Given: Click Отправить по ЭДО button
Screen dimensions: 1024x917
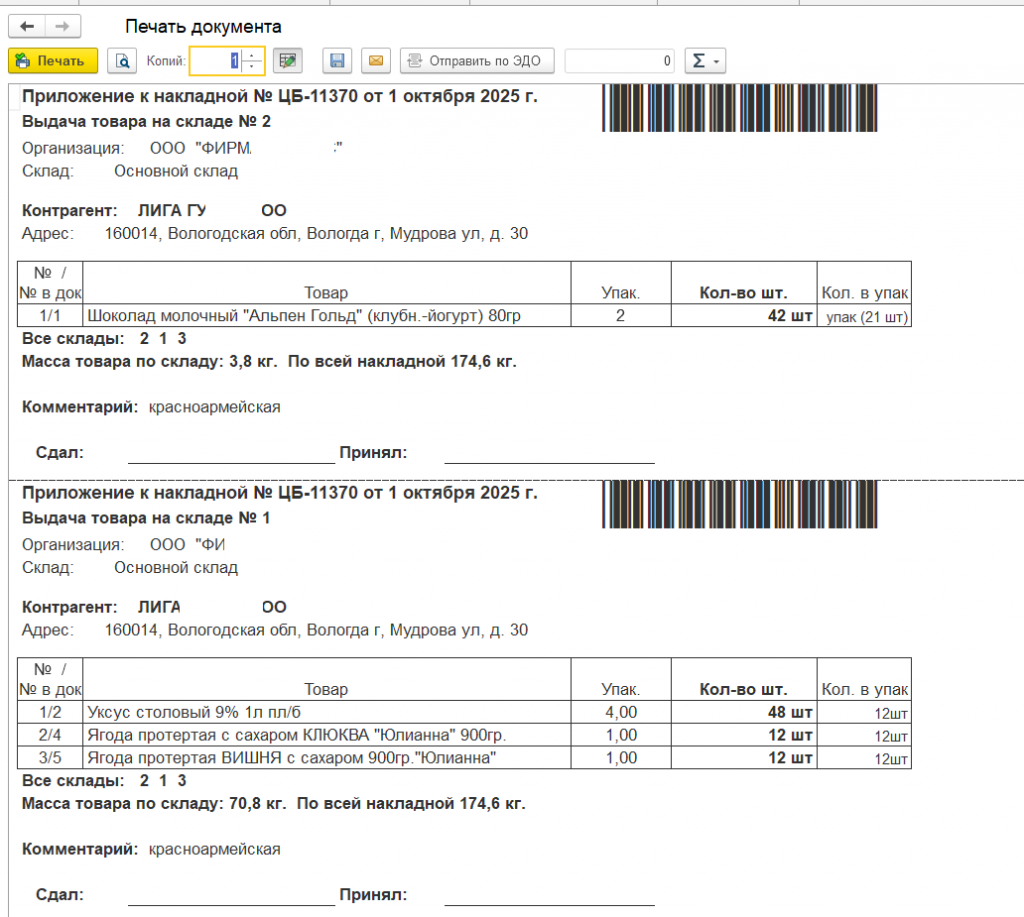Looking at the screenshot, I should click(477, 61).
